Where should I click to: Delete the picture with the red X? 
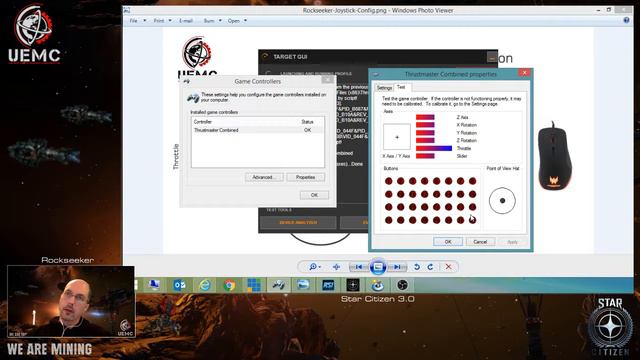tap(448, 267)
